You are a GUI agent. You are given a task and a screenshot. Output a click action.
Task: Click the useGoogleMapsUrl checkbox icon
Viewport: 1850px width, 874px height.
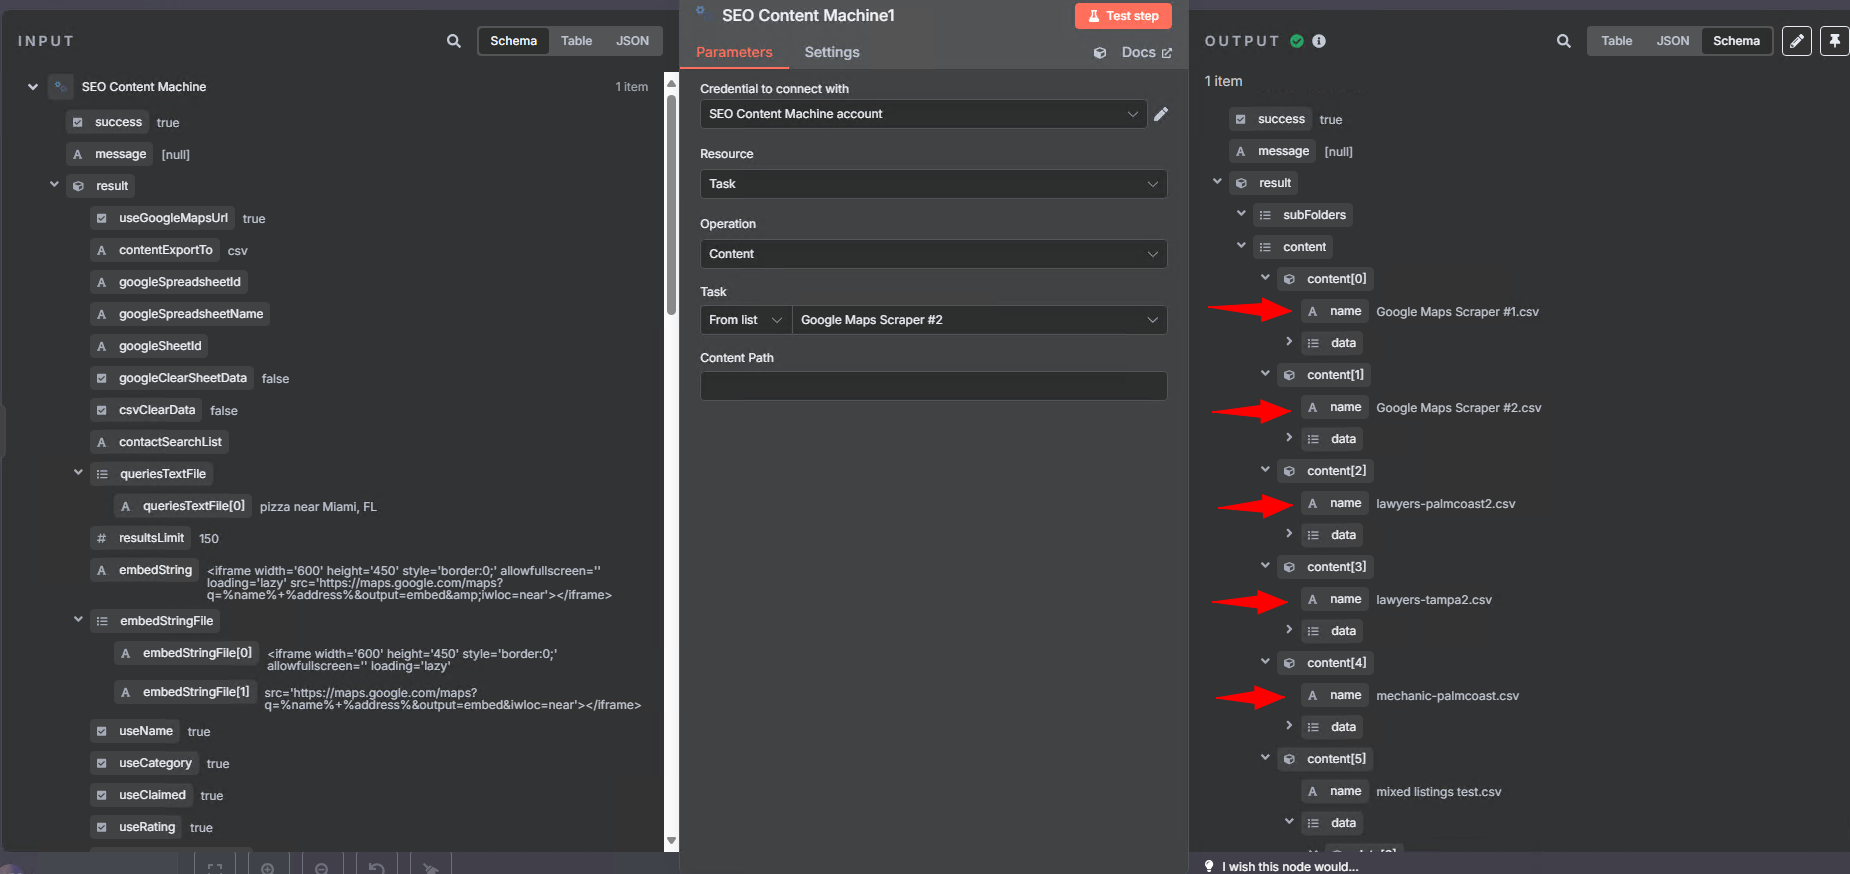point(101,218)
